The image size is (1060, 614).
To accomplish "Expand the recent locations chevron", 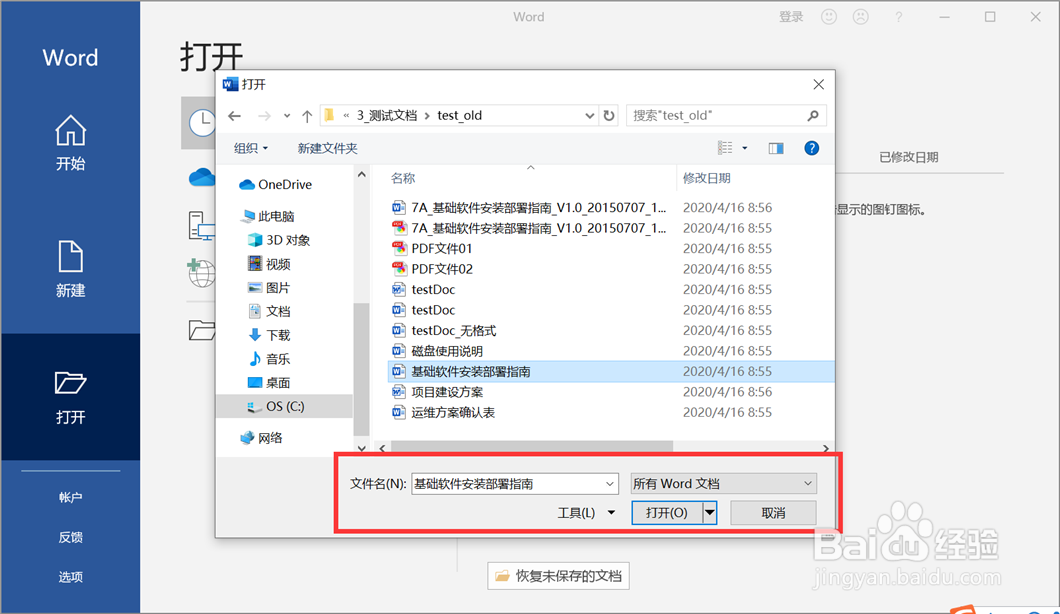I will point(287,116).
